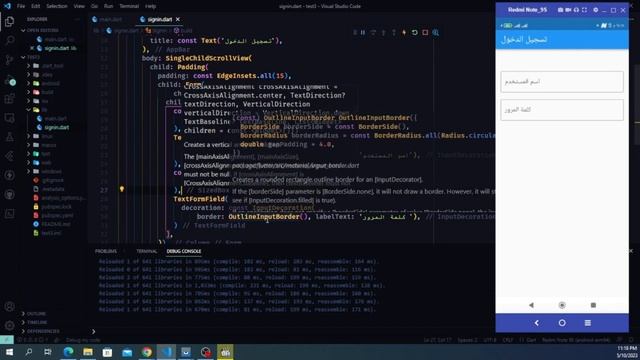Click Explorer more actions ellipsis
The image size is (640, 360).
pos(78,19)
